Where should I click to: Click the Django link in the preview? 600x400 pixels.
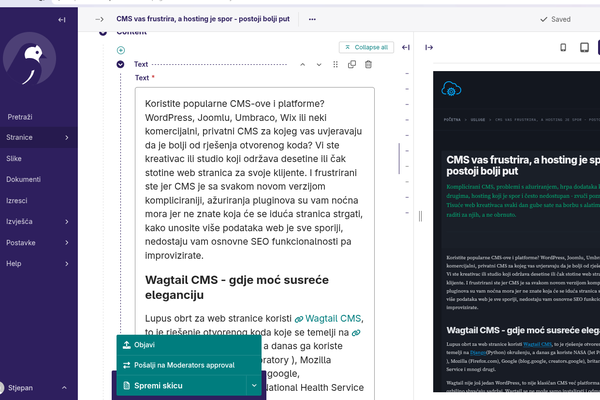point(478,353)
